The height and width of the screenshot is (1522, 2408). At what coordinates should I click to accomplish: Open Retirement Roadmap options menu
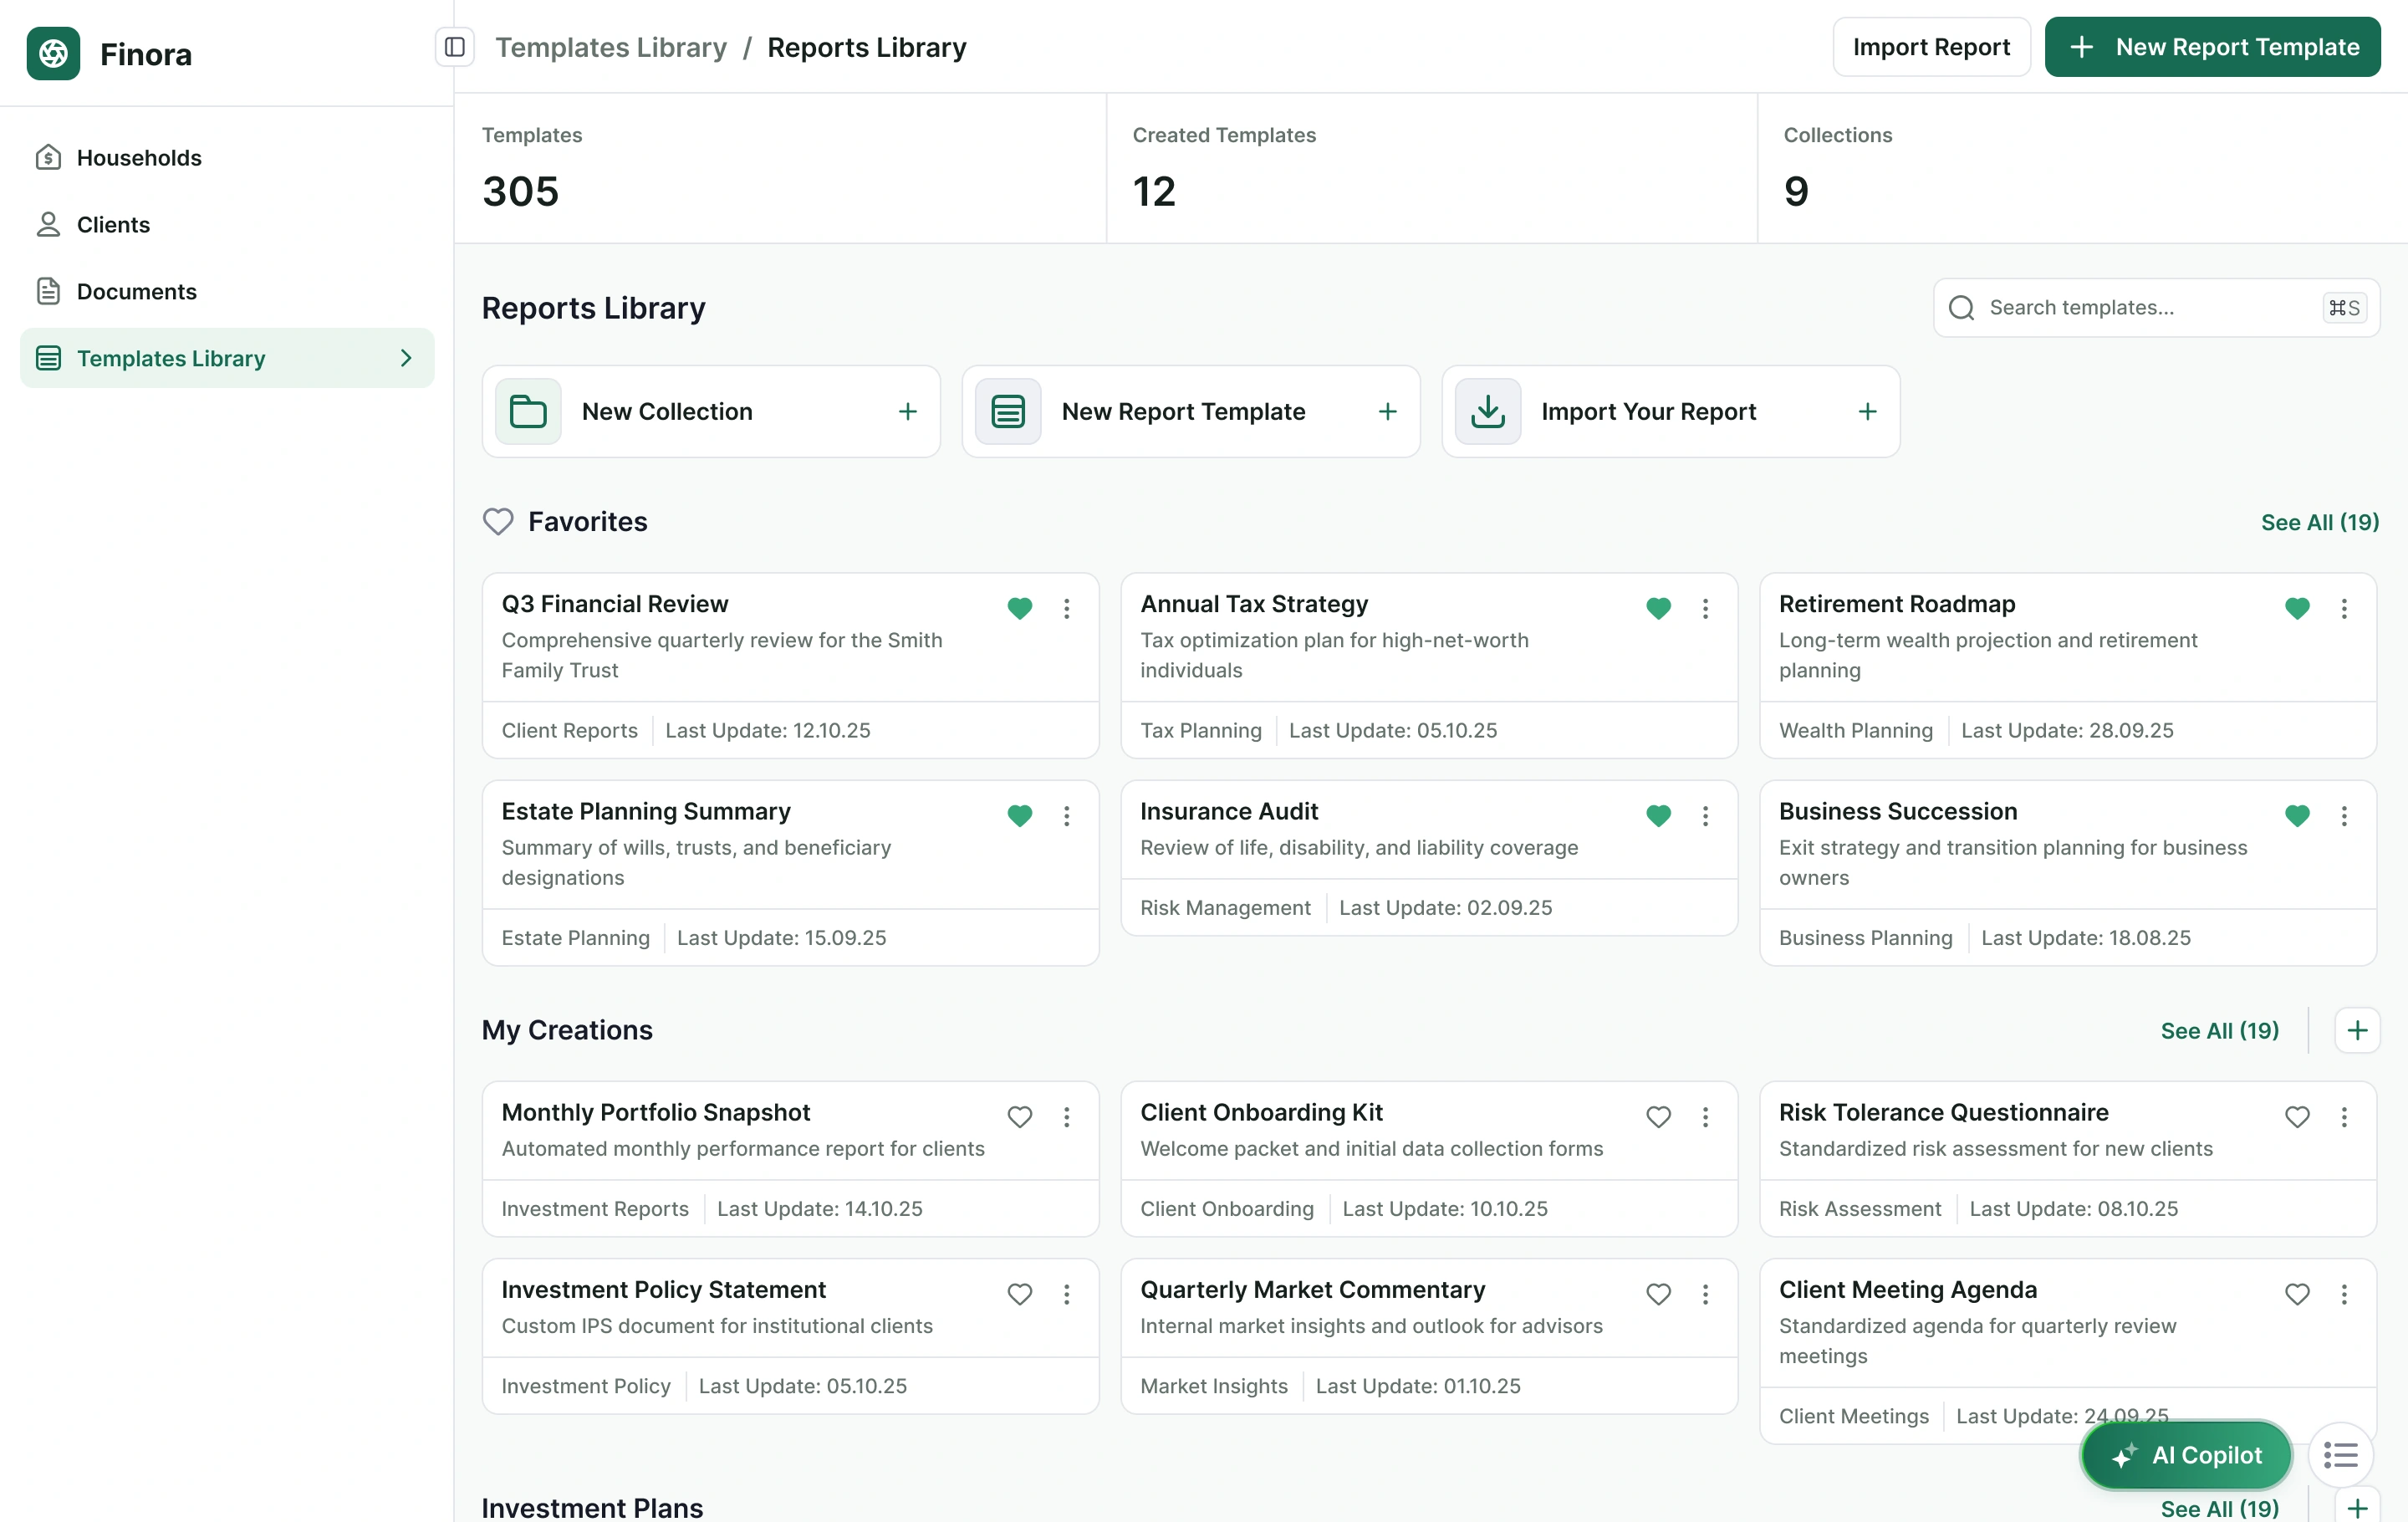point(2344,608)
